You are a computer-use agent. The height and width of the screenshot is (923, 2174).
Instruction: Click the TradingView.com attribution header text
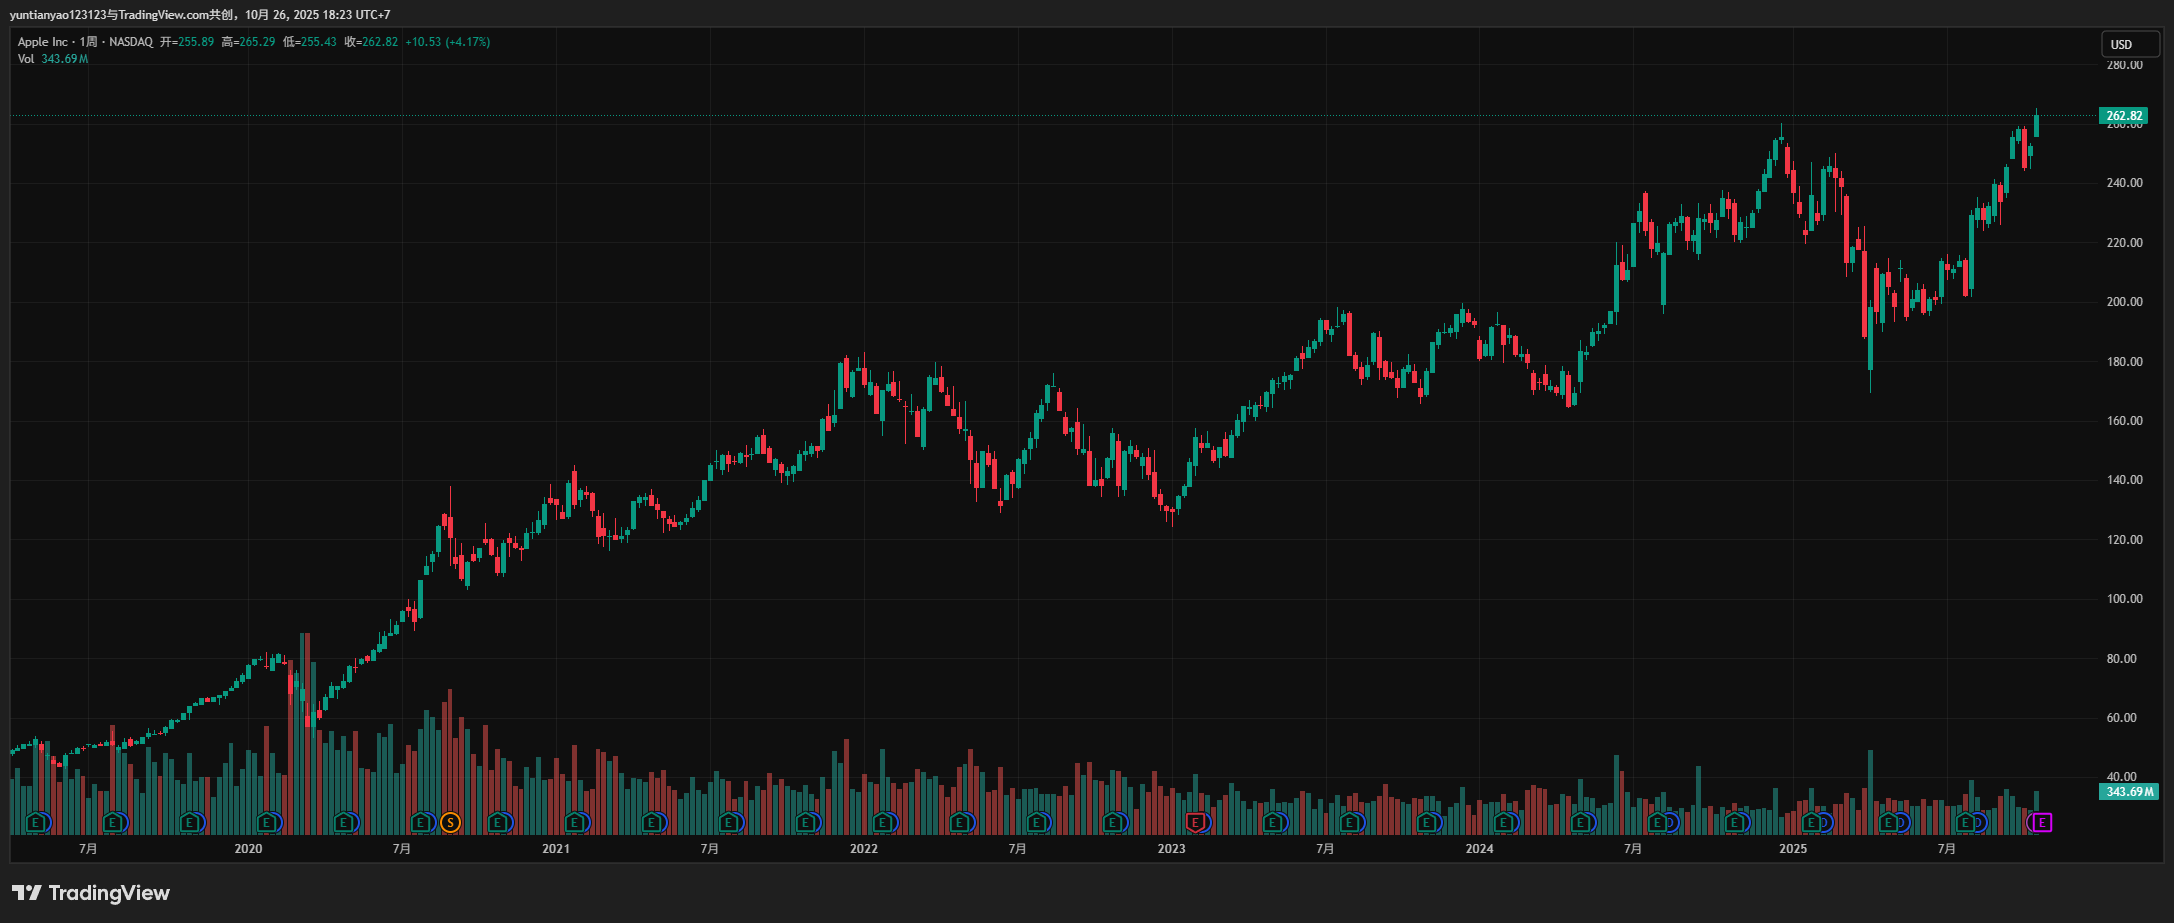(200, 15)
